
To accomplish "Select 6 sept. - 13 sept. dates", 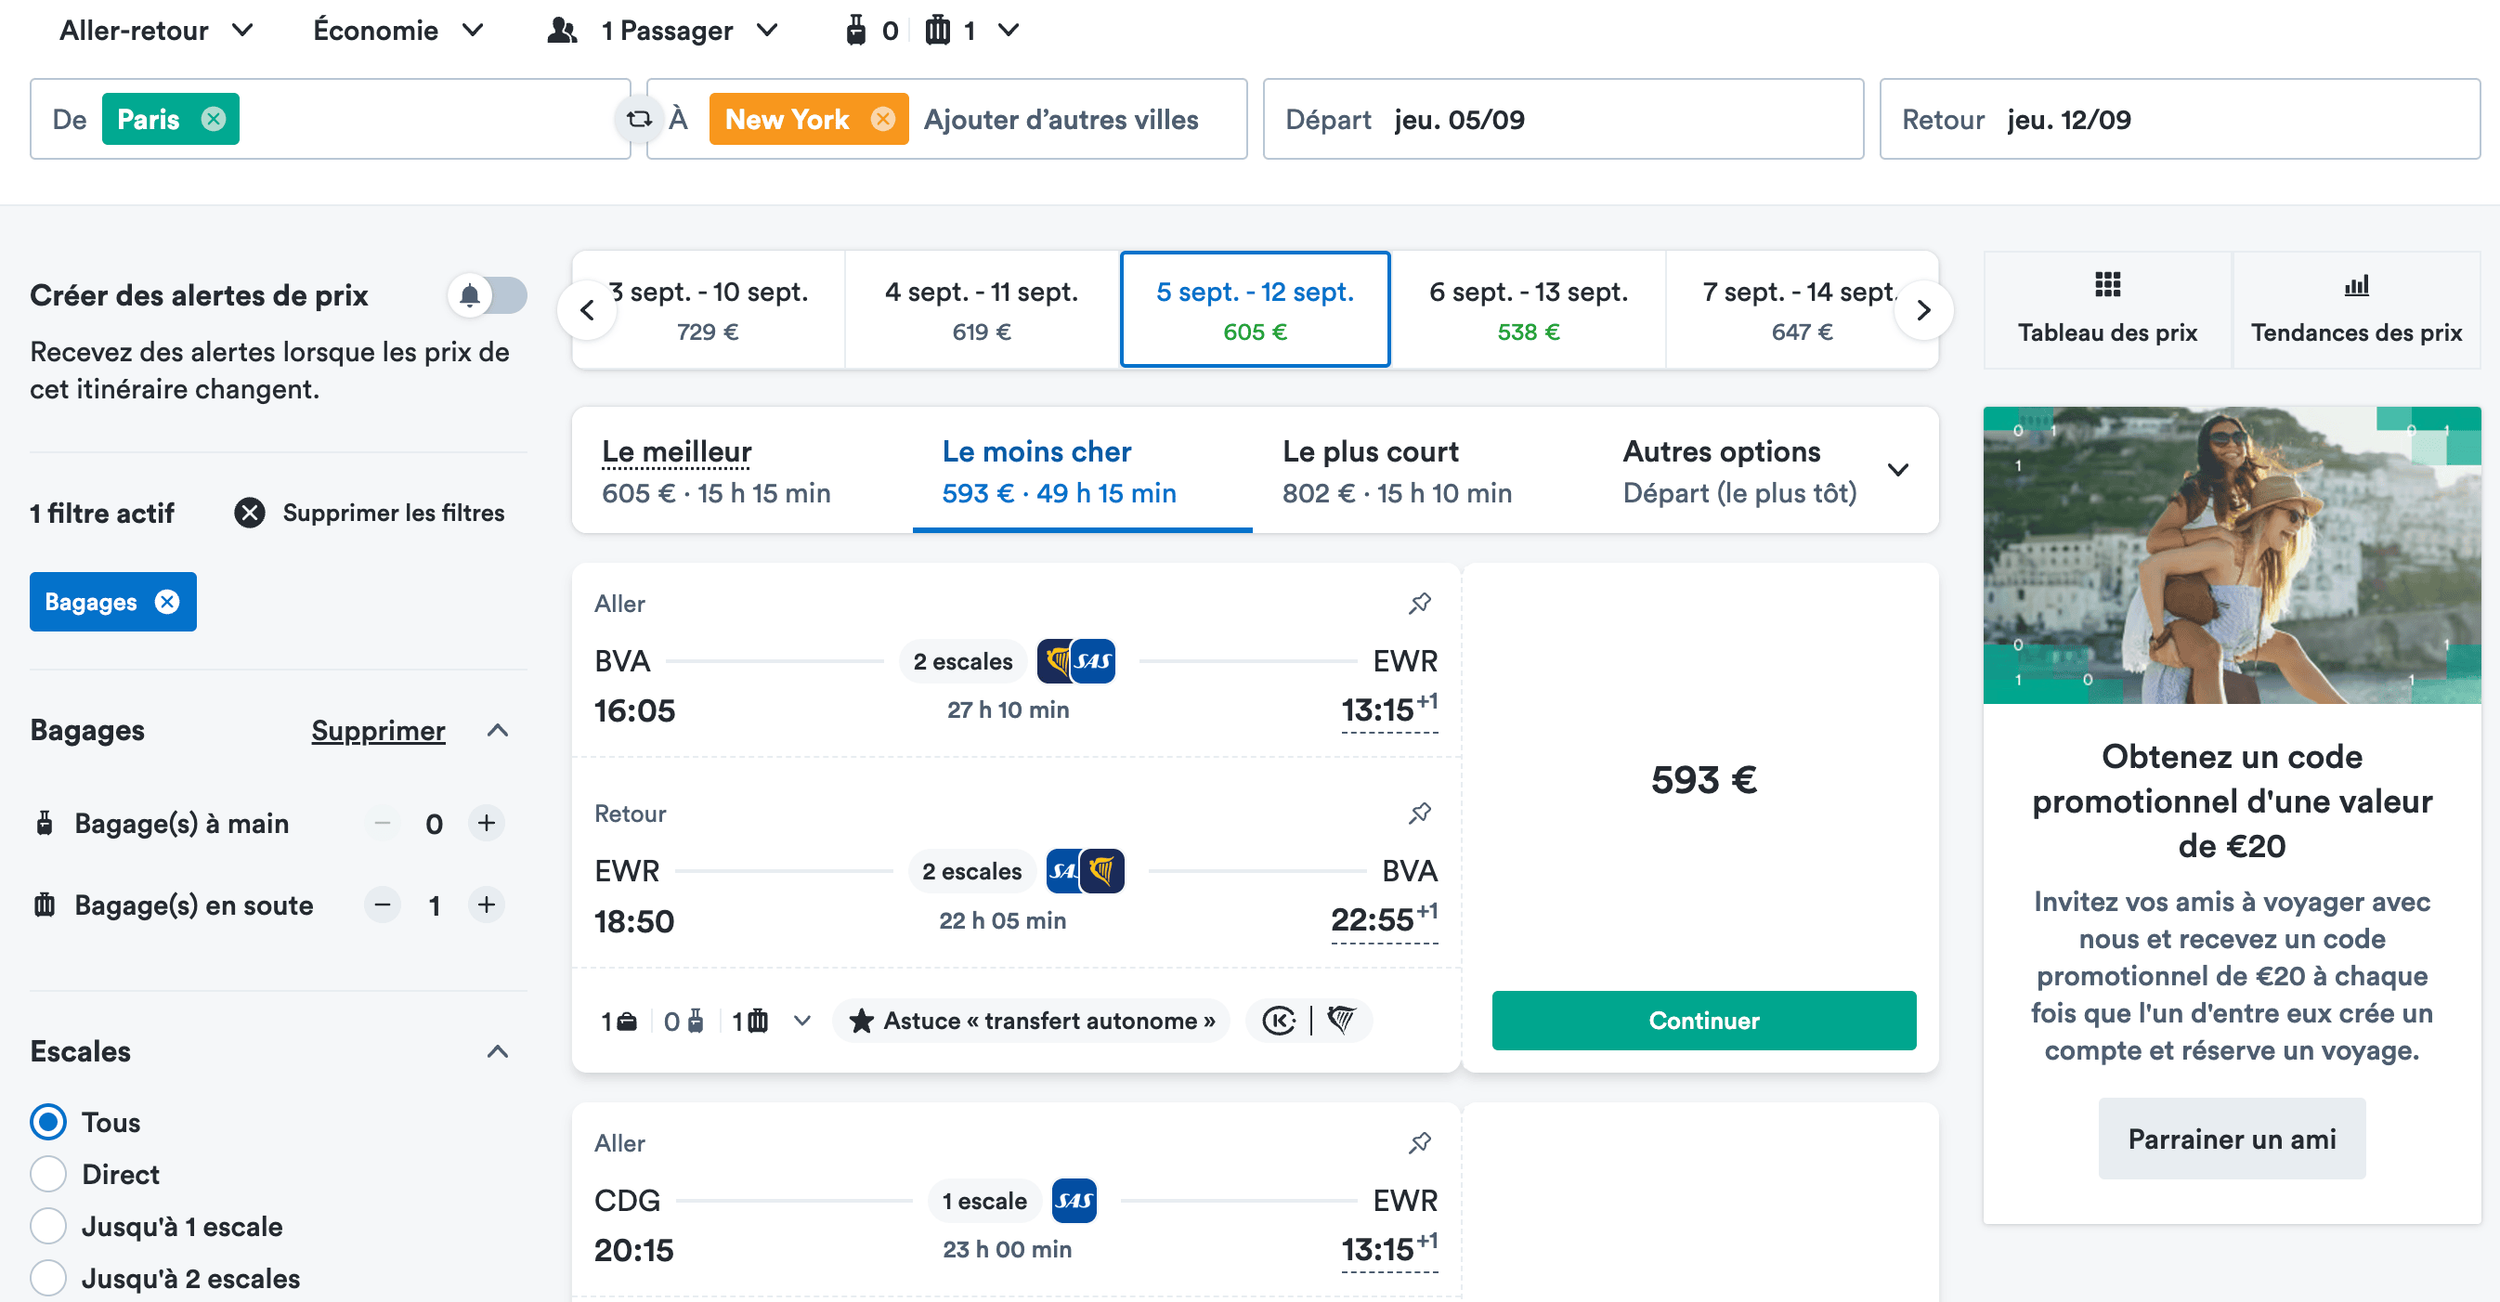I will (x=1527, y=310).
